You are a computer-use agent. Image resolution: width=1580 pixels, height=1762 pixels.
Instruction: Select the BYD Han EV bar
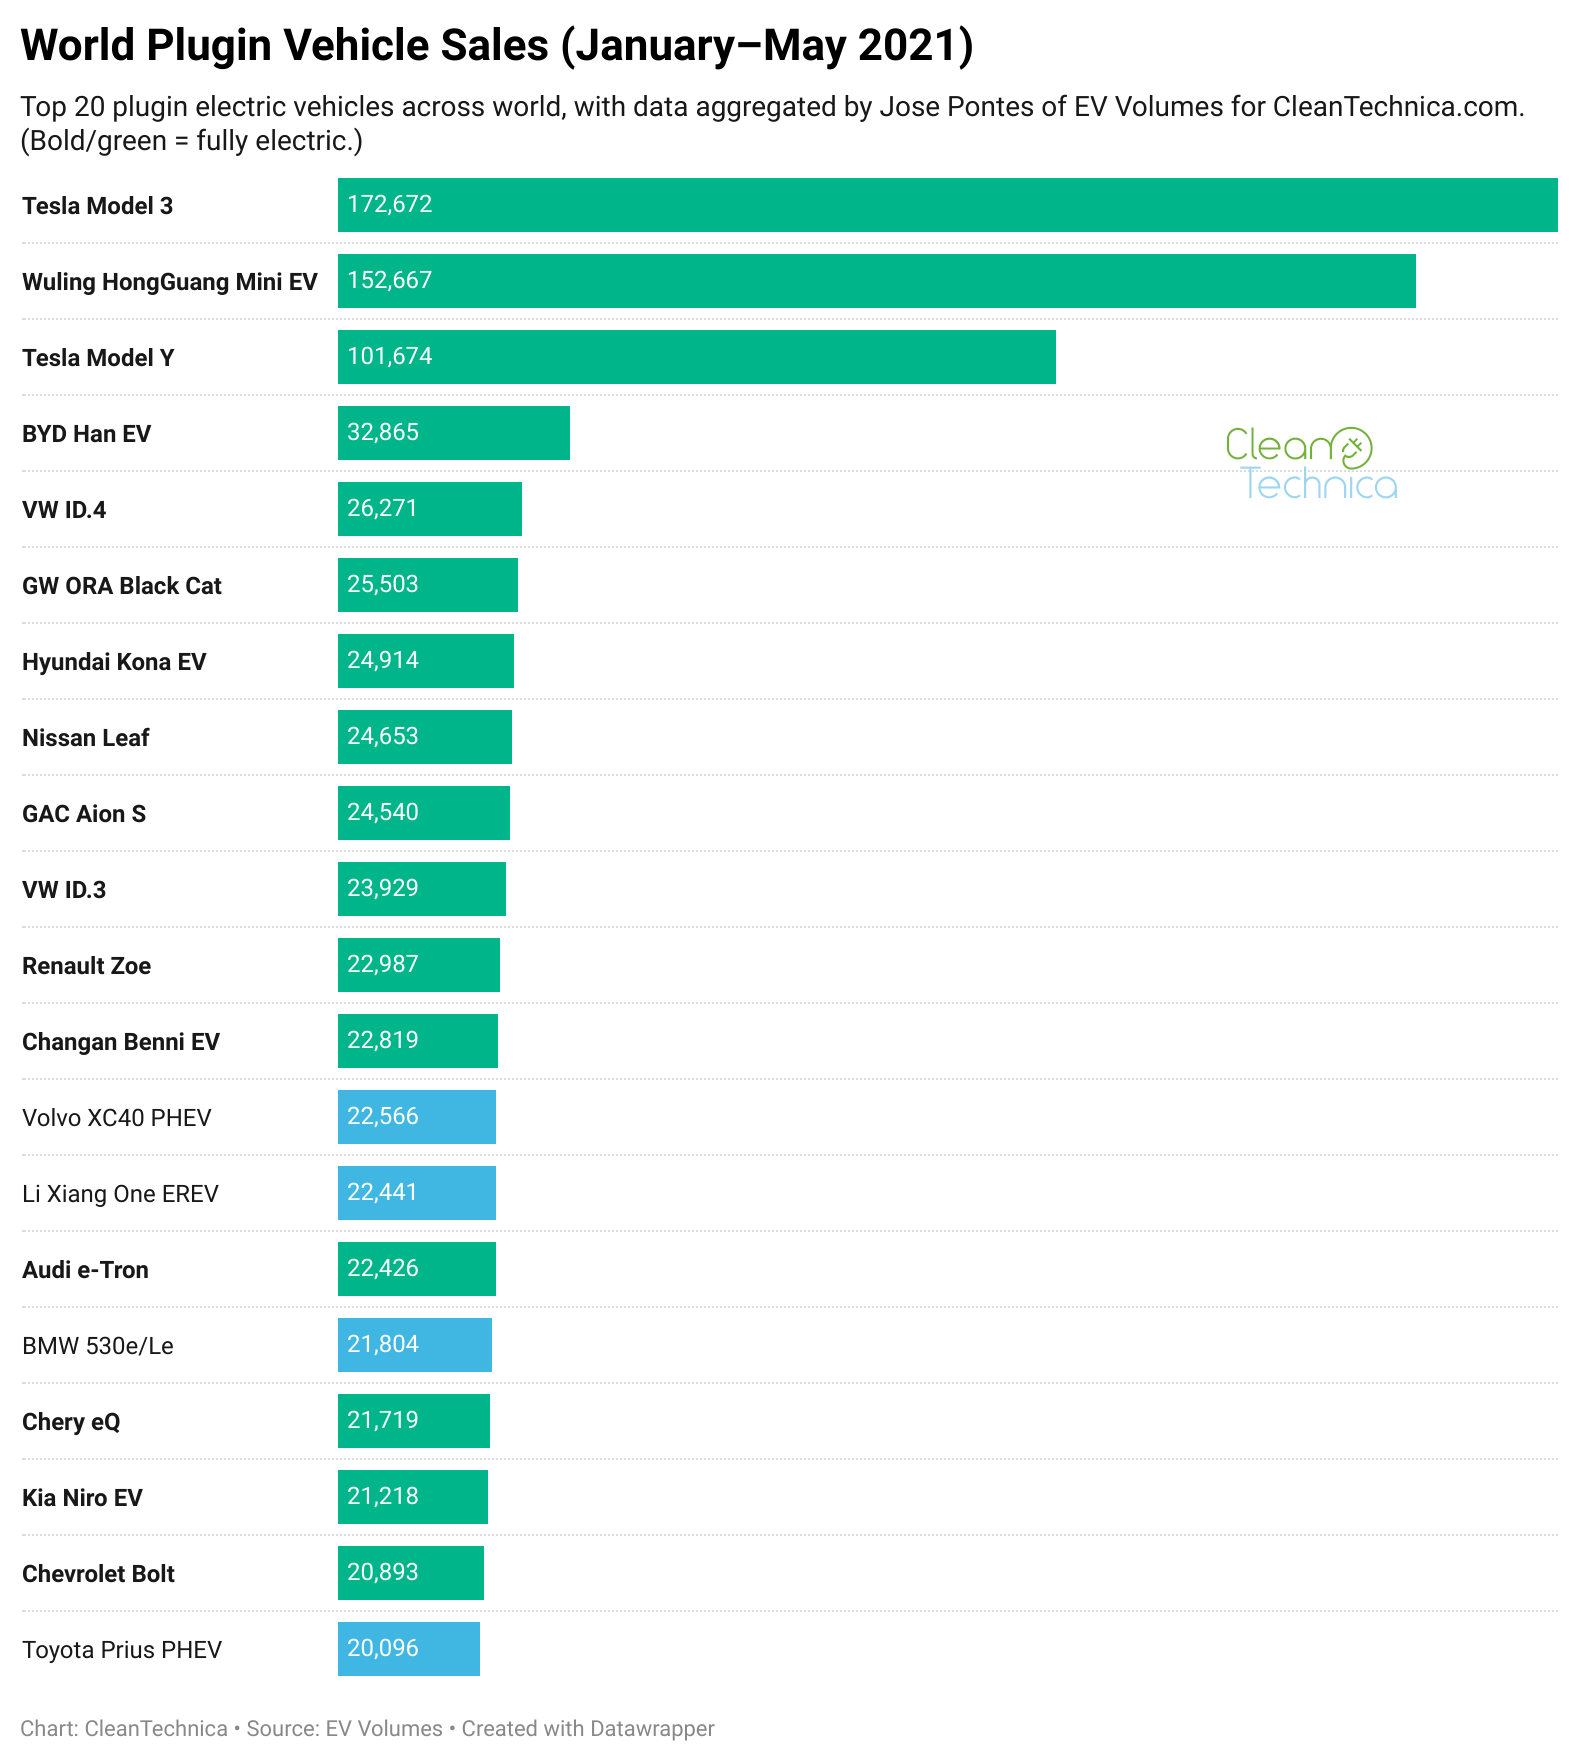[453, 433]
